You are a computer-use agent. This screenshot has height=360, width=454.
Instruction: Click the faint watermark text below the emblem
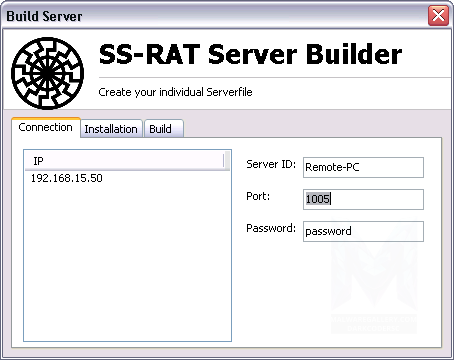coord(374,323)
